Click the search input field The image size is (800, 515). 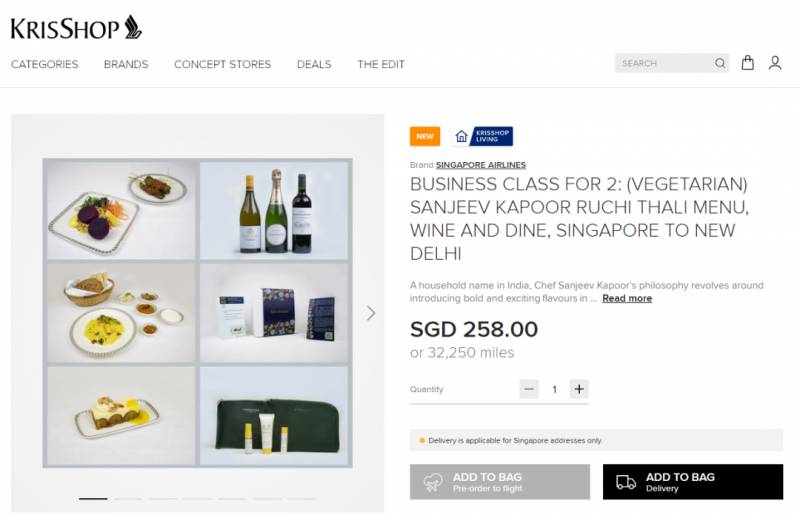pos(664,63)
